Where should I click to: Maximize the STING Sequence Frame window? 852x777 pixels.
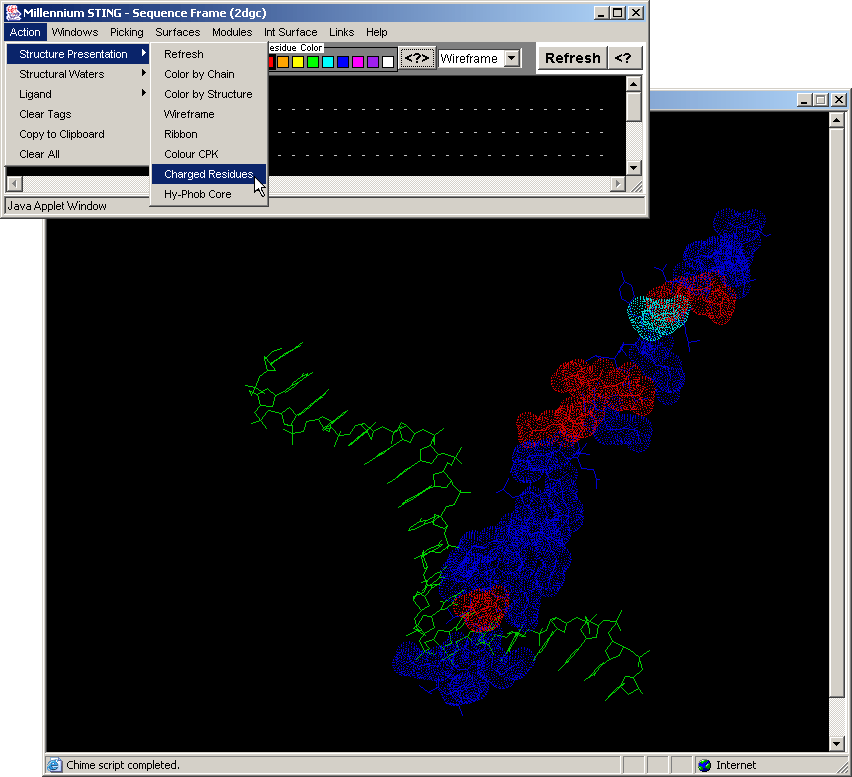618,12
